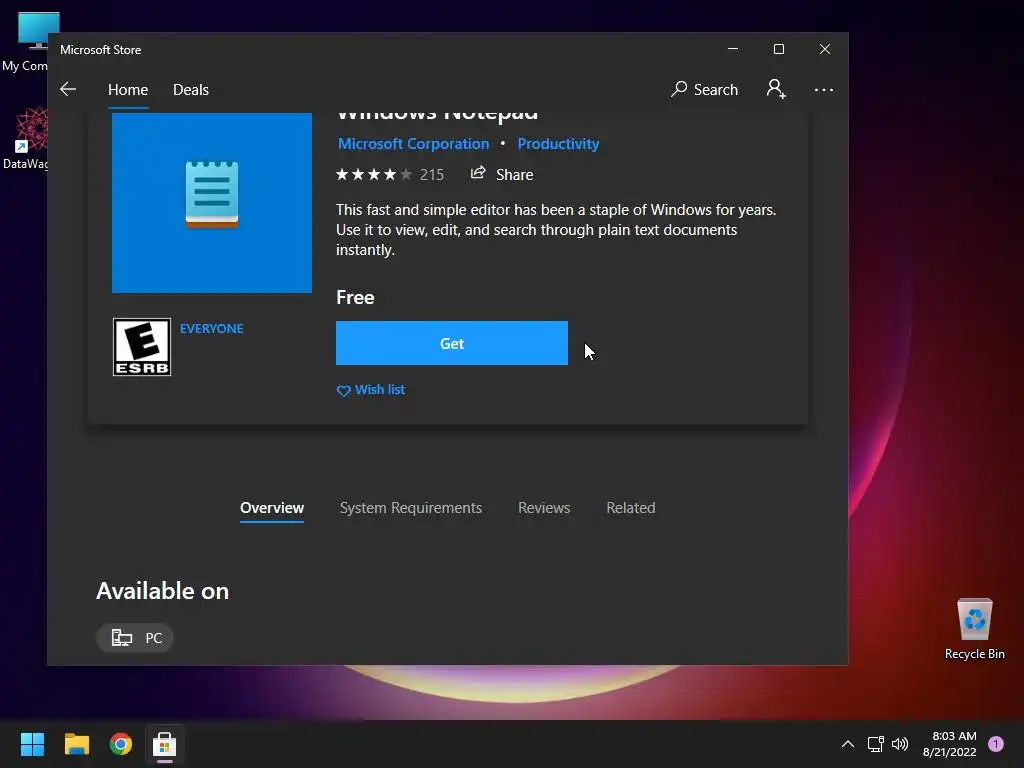This screenshot has height=768, width=1024.
Task: Click the computer icon in the PC chip
Action: click(121, 637)
